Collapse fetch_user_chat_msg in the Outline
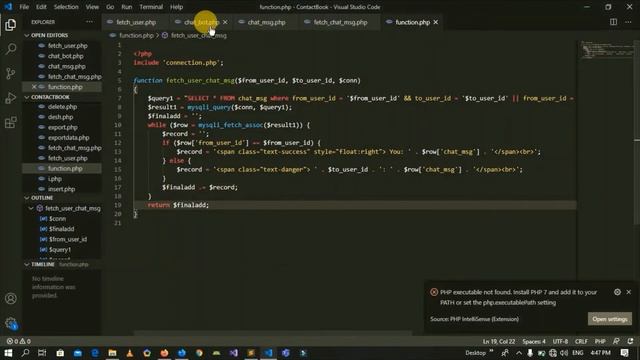This screenshot has width=640, height=360. tap(31, 208)
